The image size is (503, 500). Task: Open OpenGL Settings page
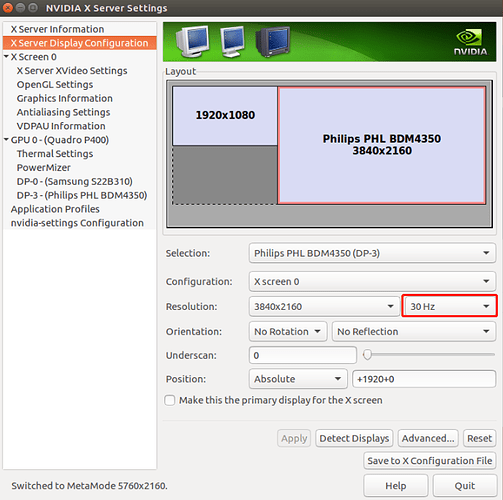coord(55,85)
